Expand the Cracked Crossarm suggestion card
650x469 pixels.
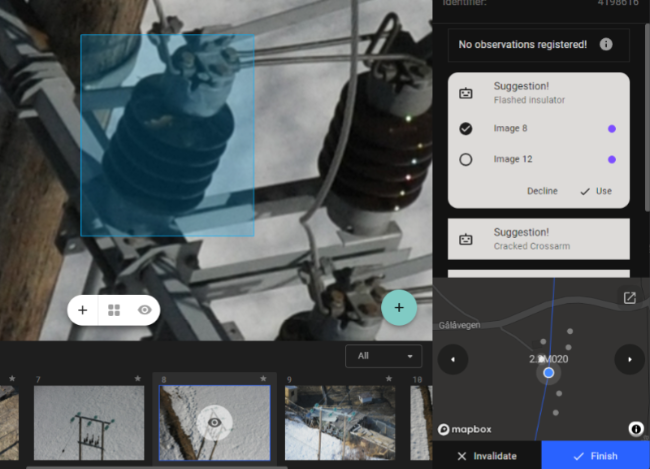pyautogui.click(x=538, y=239)
